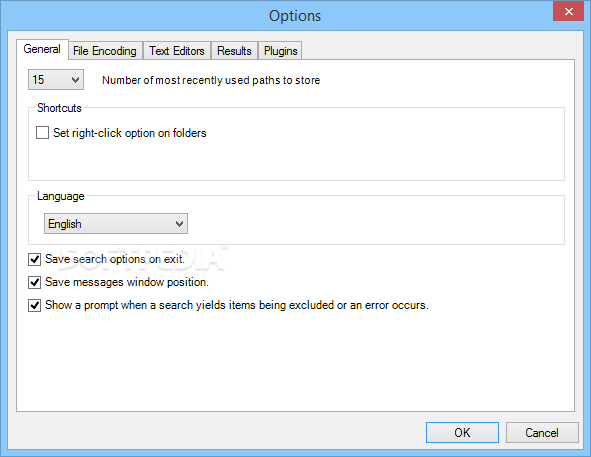Expand the English language dropdown
The height and width of the screenshot is (457, 591).
pyautogui.click(x=116, y=224)
